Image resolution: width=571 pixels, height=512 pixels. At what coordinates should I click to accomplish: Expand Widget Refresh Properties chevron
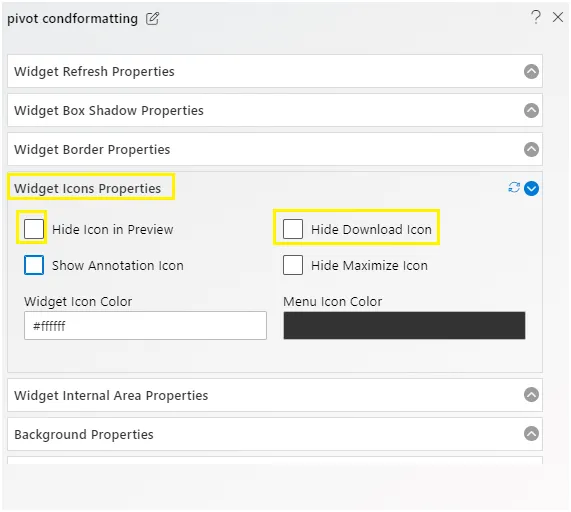(x=531, y=71)
